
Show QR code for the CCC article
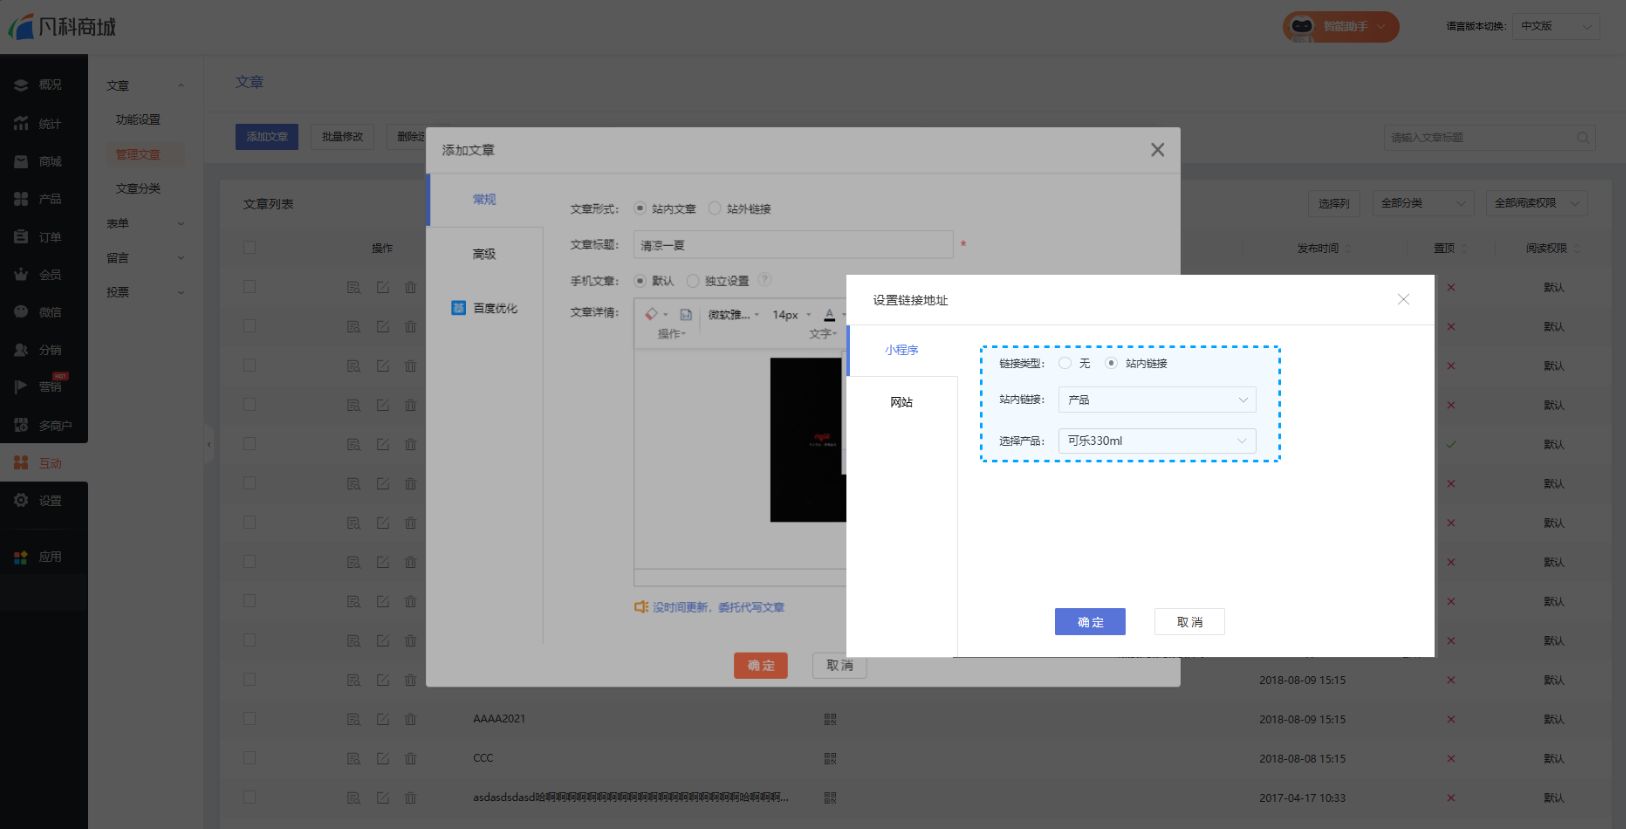(830, 758)
